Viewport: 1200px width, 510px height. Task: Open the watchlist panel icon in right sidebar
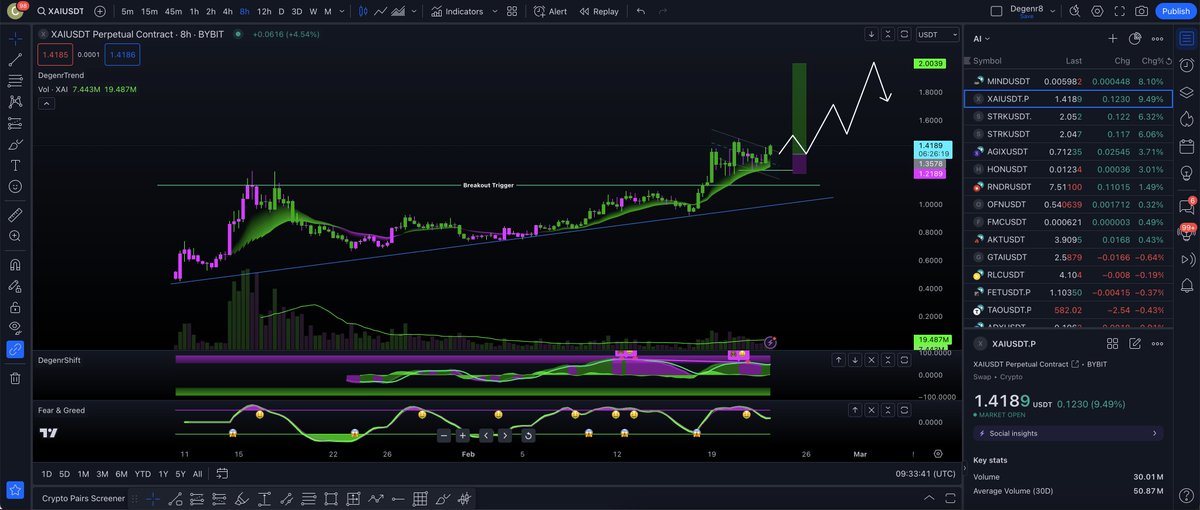tap(1189, 38)
